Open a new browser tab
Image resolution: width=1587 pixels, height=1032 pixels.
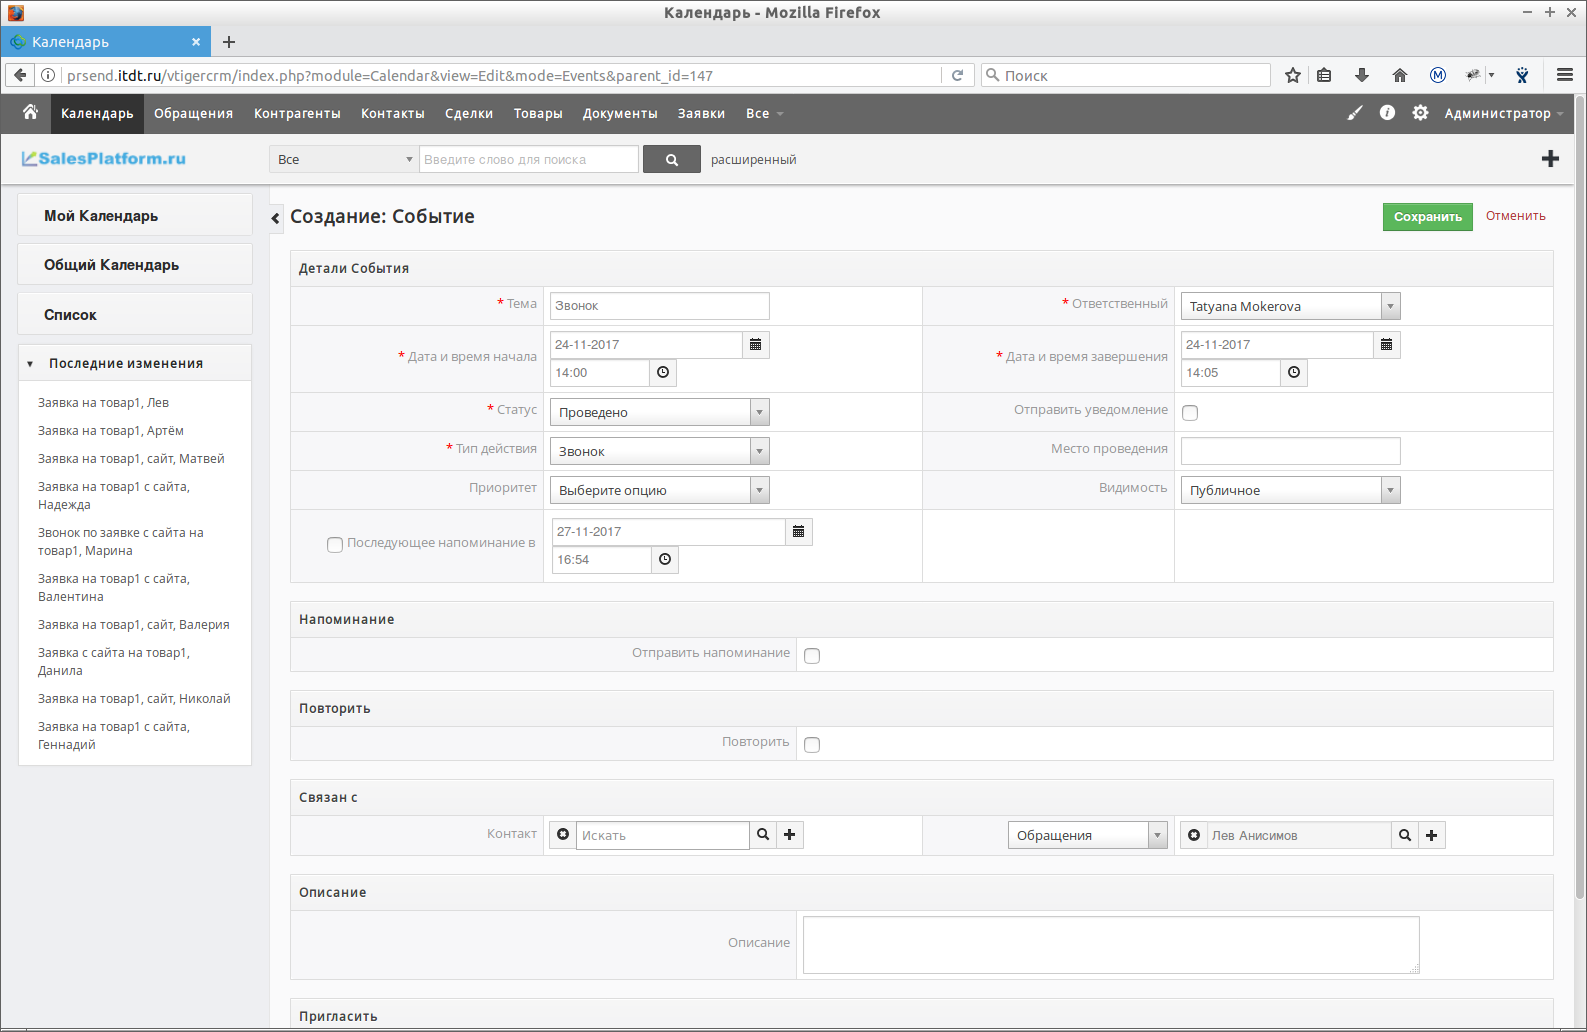point(229,42)
